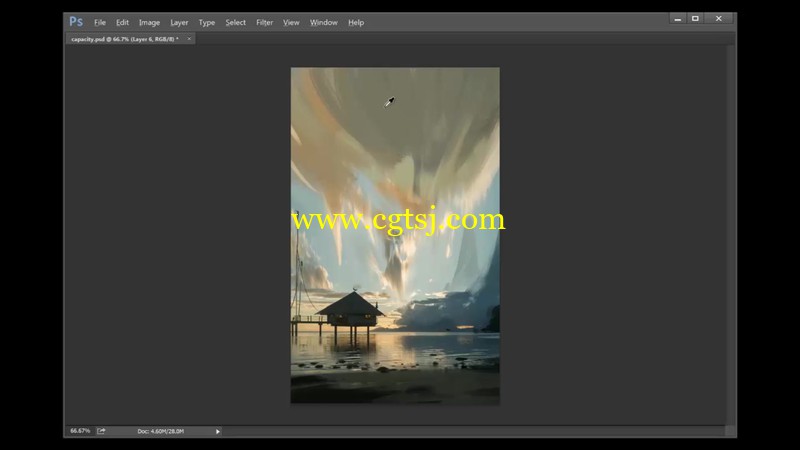The width and height of the screenshot is (800, 450).
Task: Open the Window menu
Action: (x=323, y=22)
